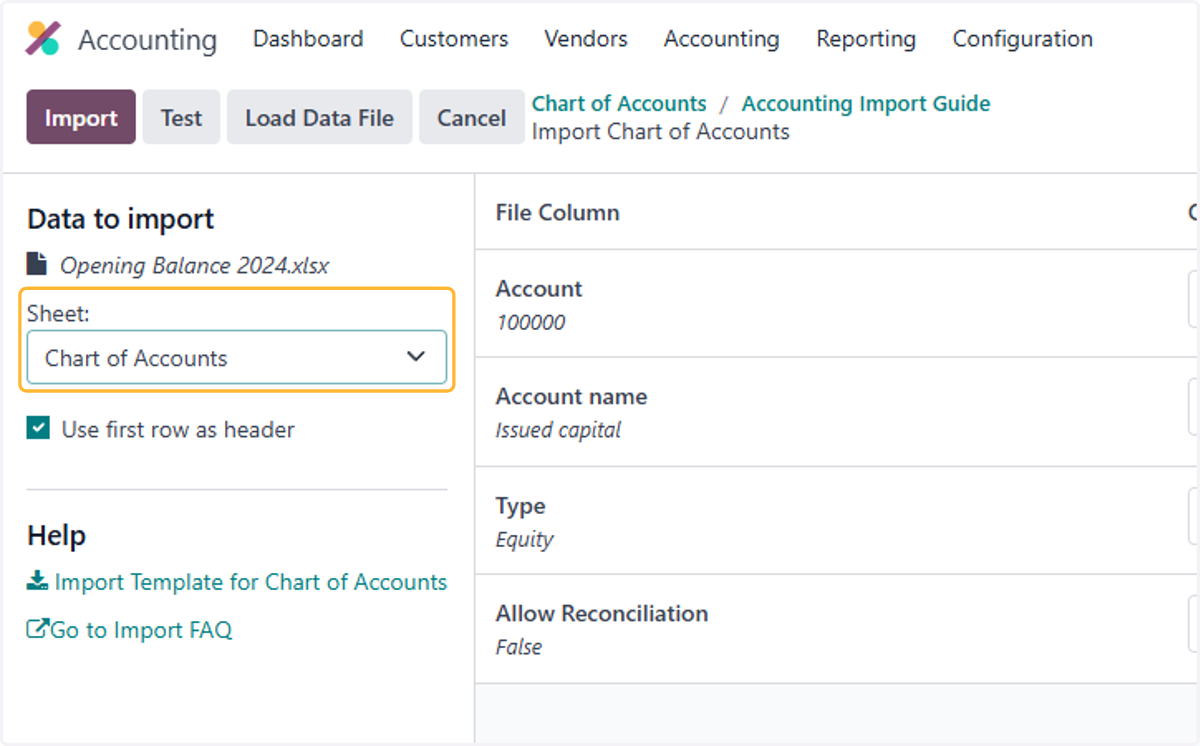
Task: Click the Sheet dropdown chevron arrow
Action: [416, 357]
